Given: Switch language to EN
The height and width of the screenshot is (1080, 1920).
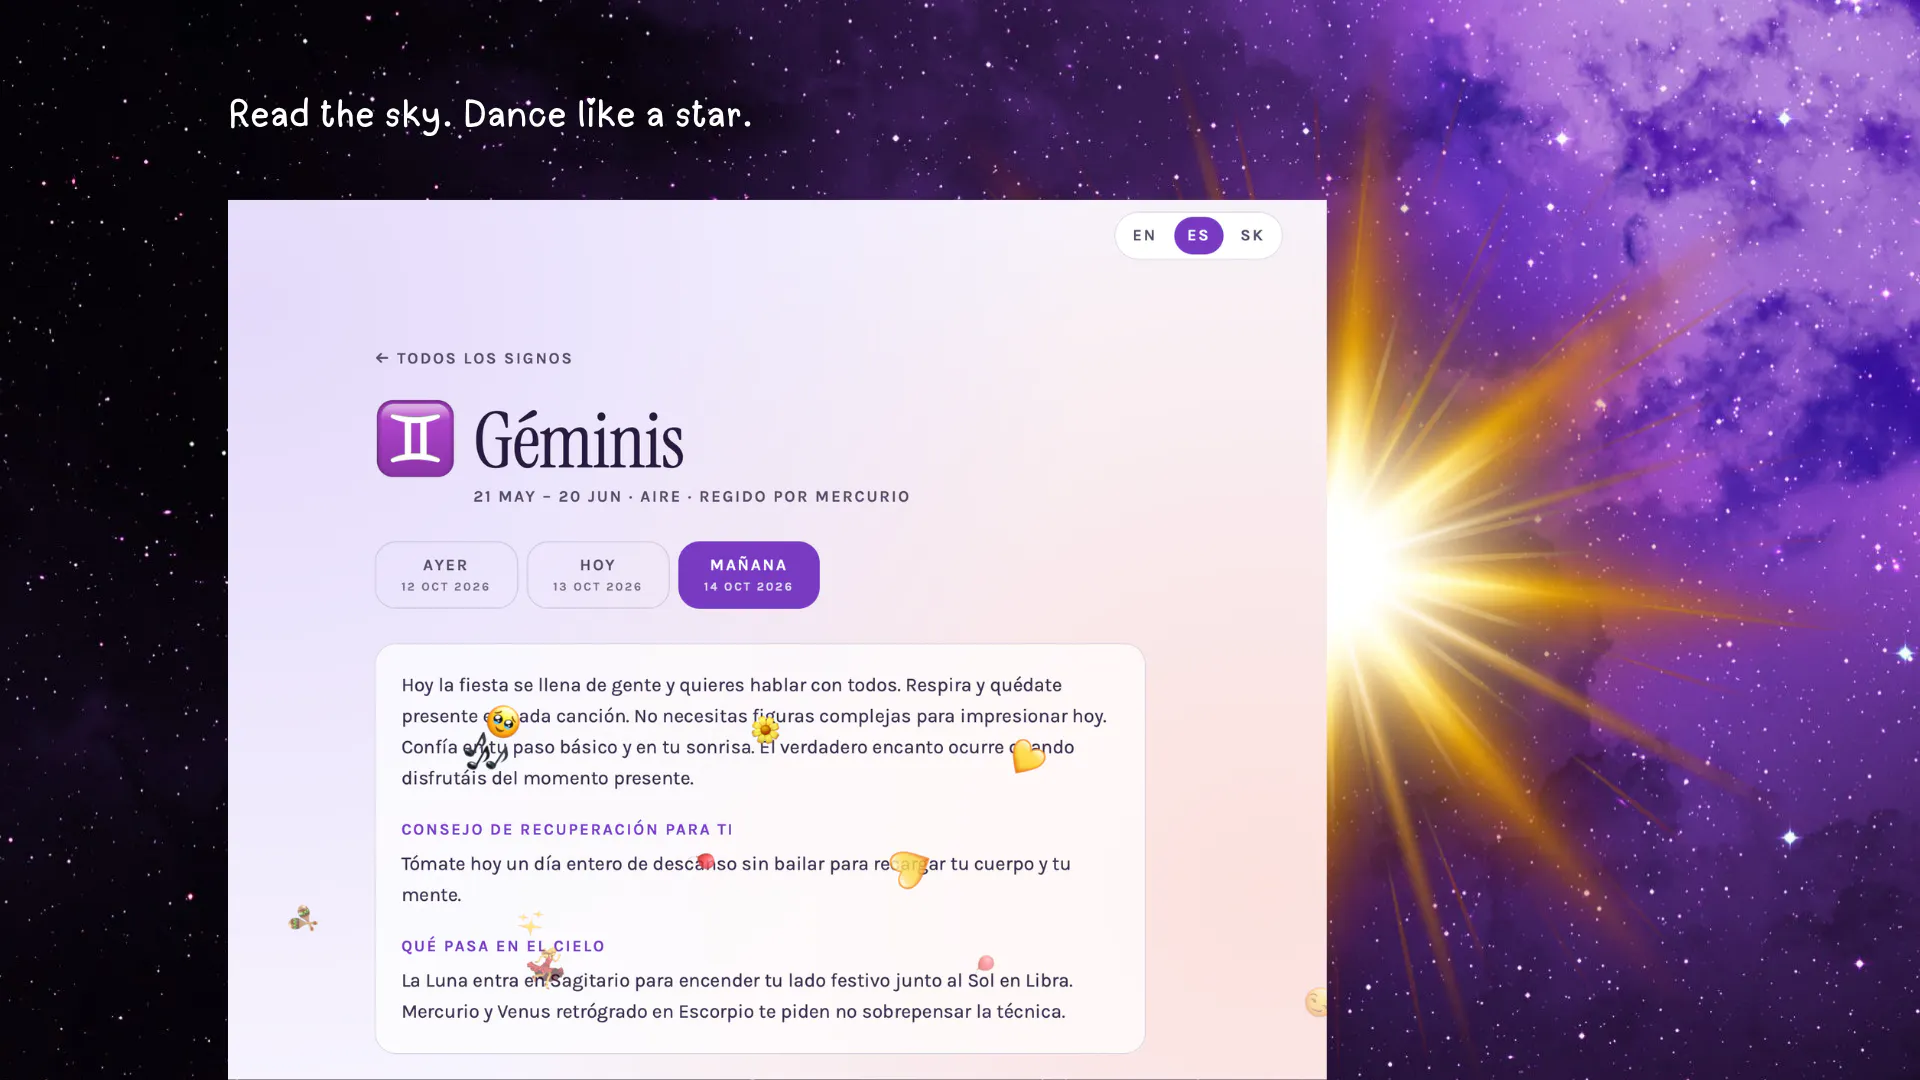Looking at the screenshot, I should pyautogui.click(x=1144, y=236).
